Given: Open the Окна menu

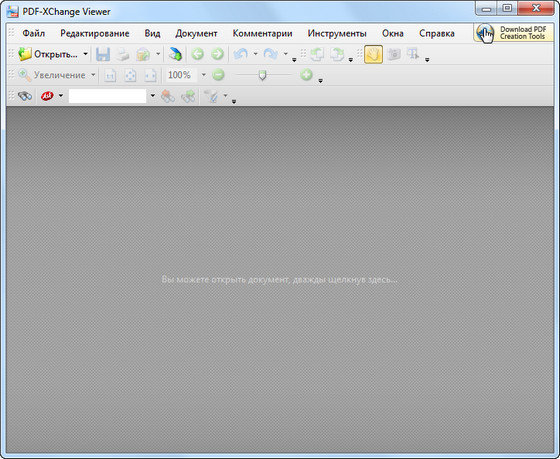Looking at the screenshot, I should (x=392, y=34).
